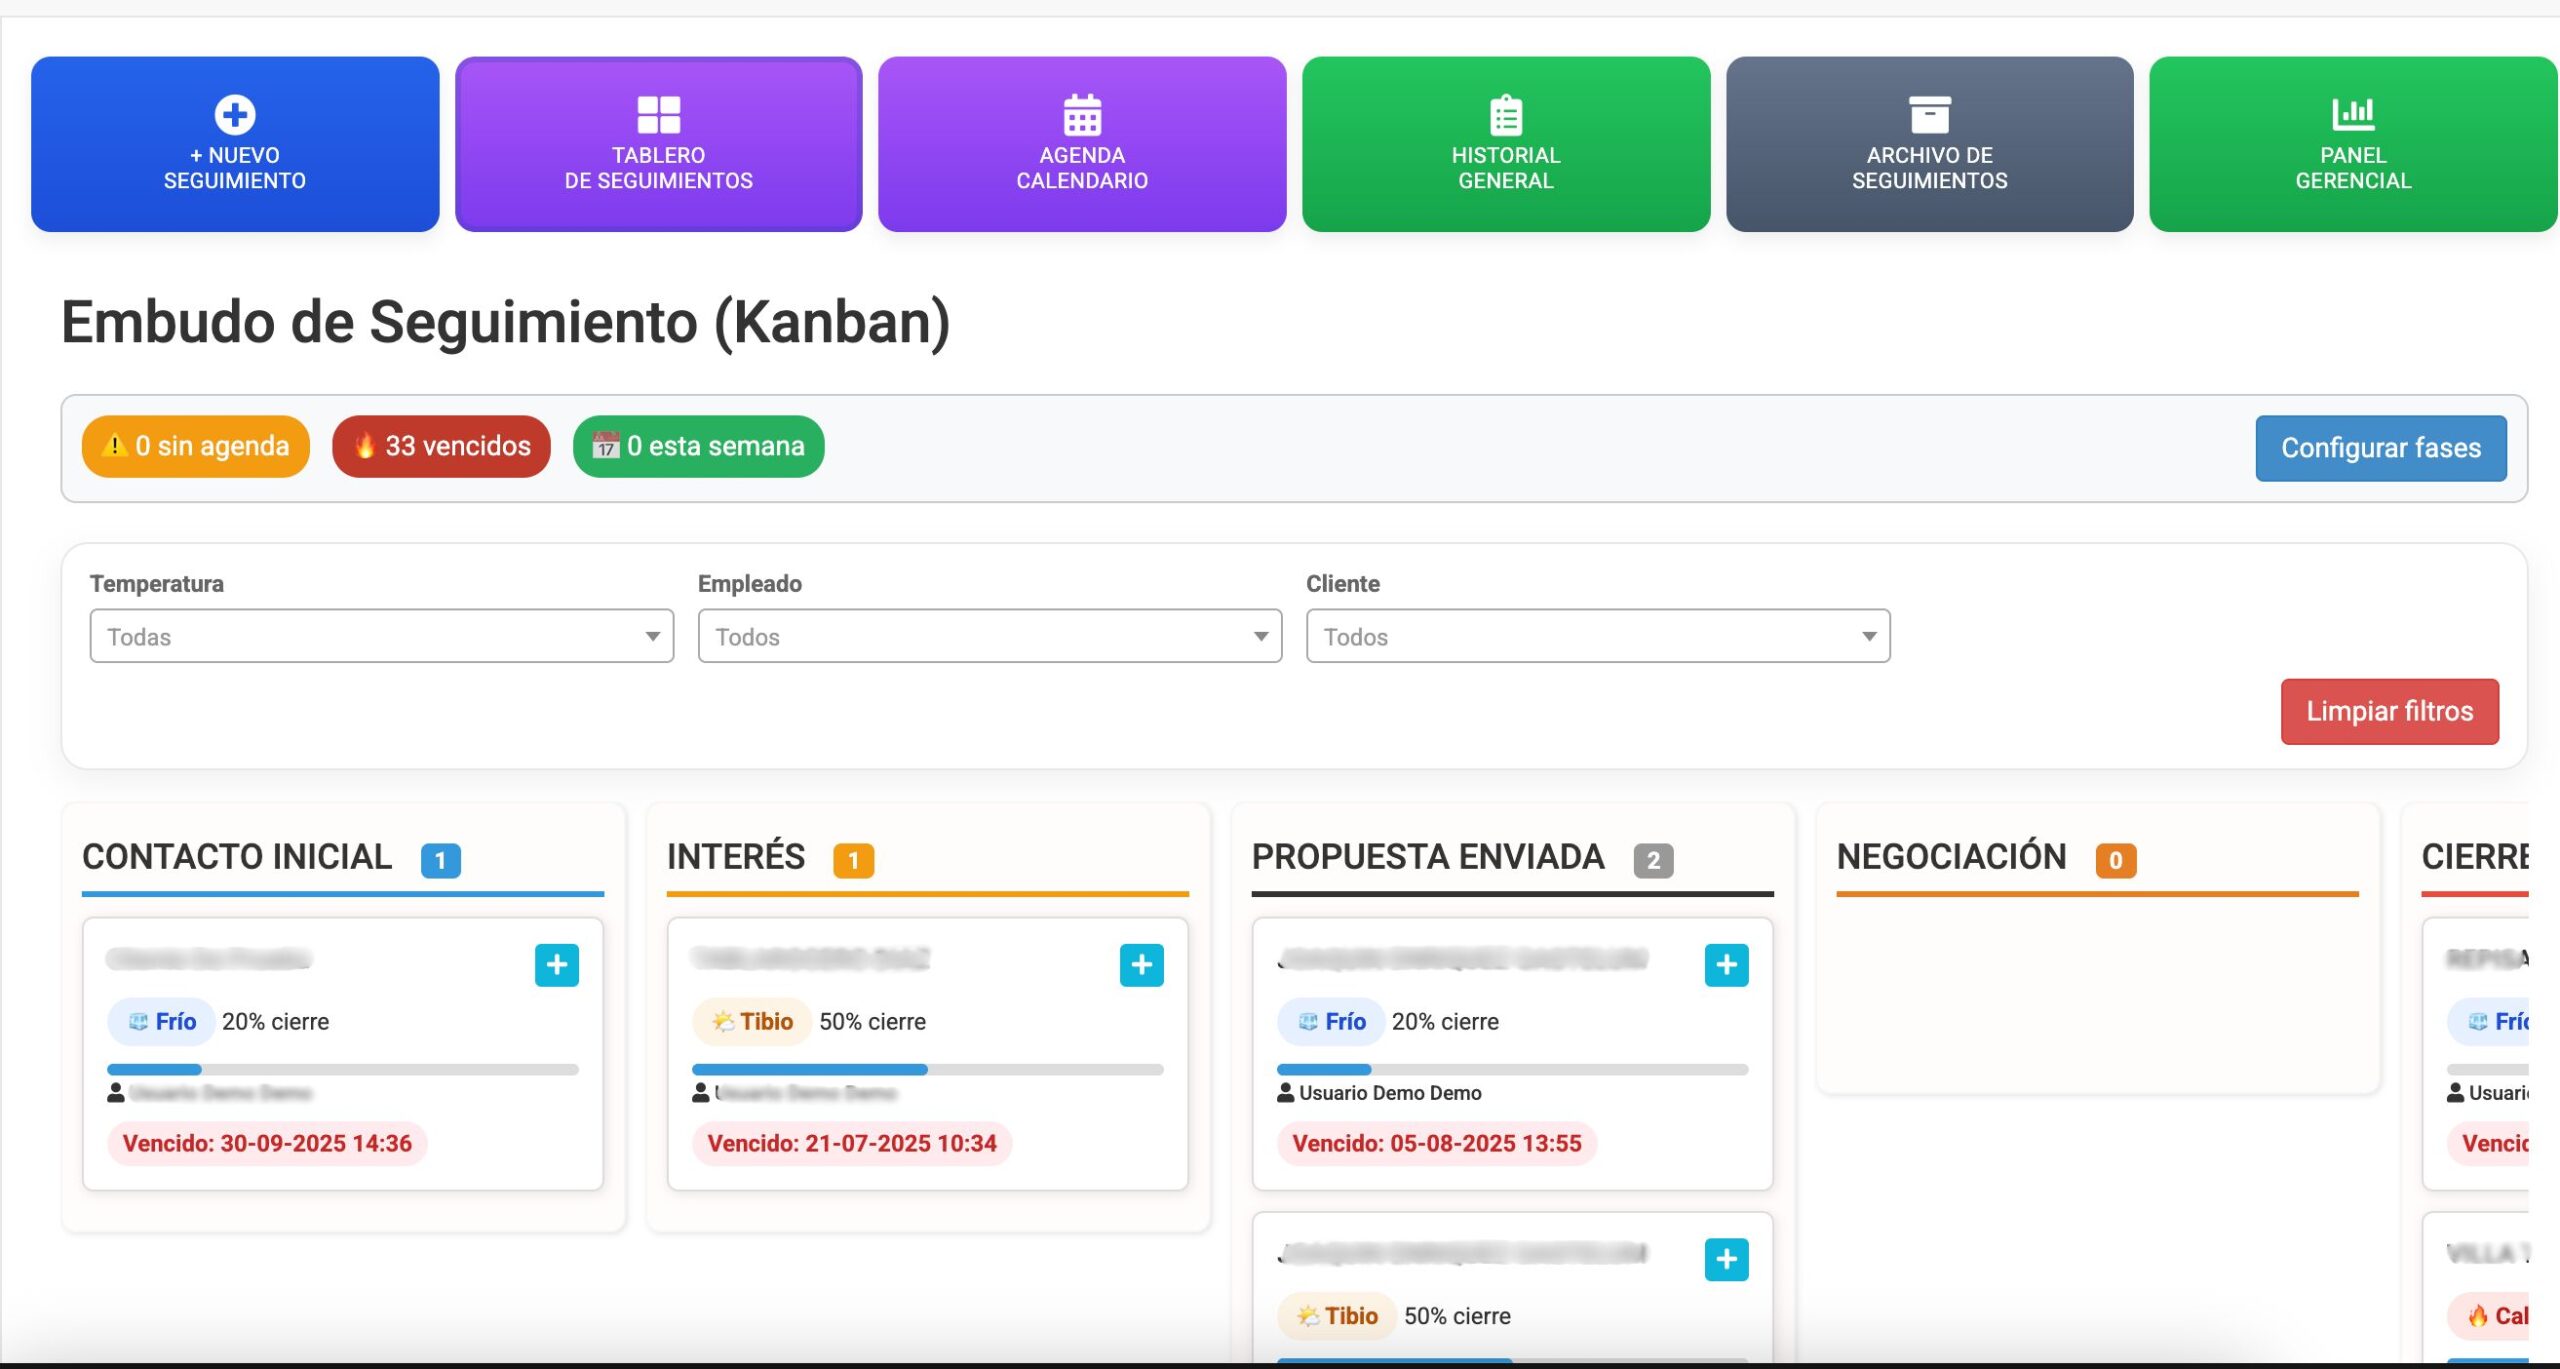Select the Tablero de Seguimientos grid icon
The height and width of the screenshot is (1369, 2560).
(658, 144)
